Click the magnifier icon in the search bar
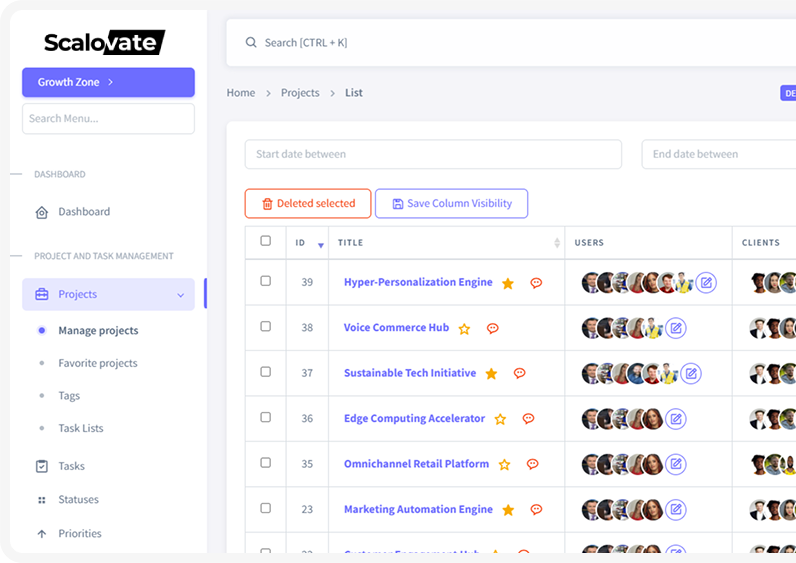This screenshot has height=563, width=796. pos(251,43)
